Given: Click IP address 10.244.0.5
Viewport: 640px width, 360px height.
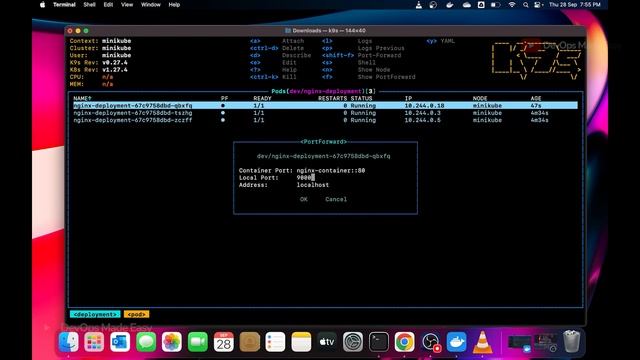Looking at the screenshot, I should pyautogui.click(x=422, y=120).
